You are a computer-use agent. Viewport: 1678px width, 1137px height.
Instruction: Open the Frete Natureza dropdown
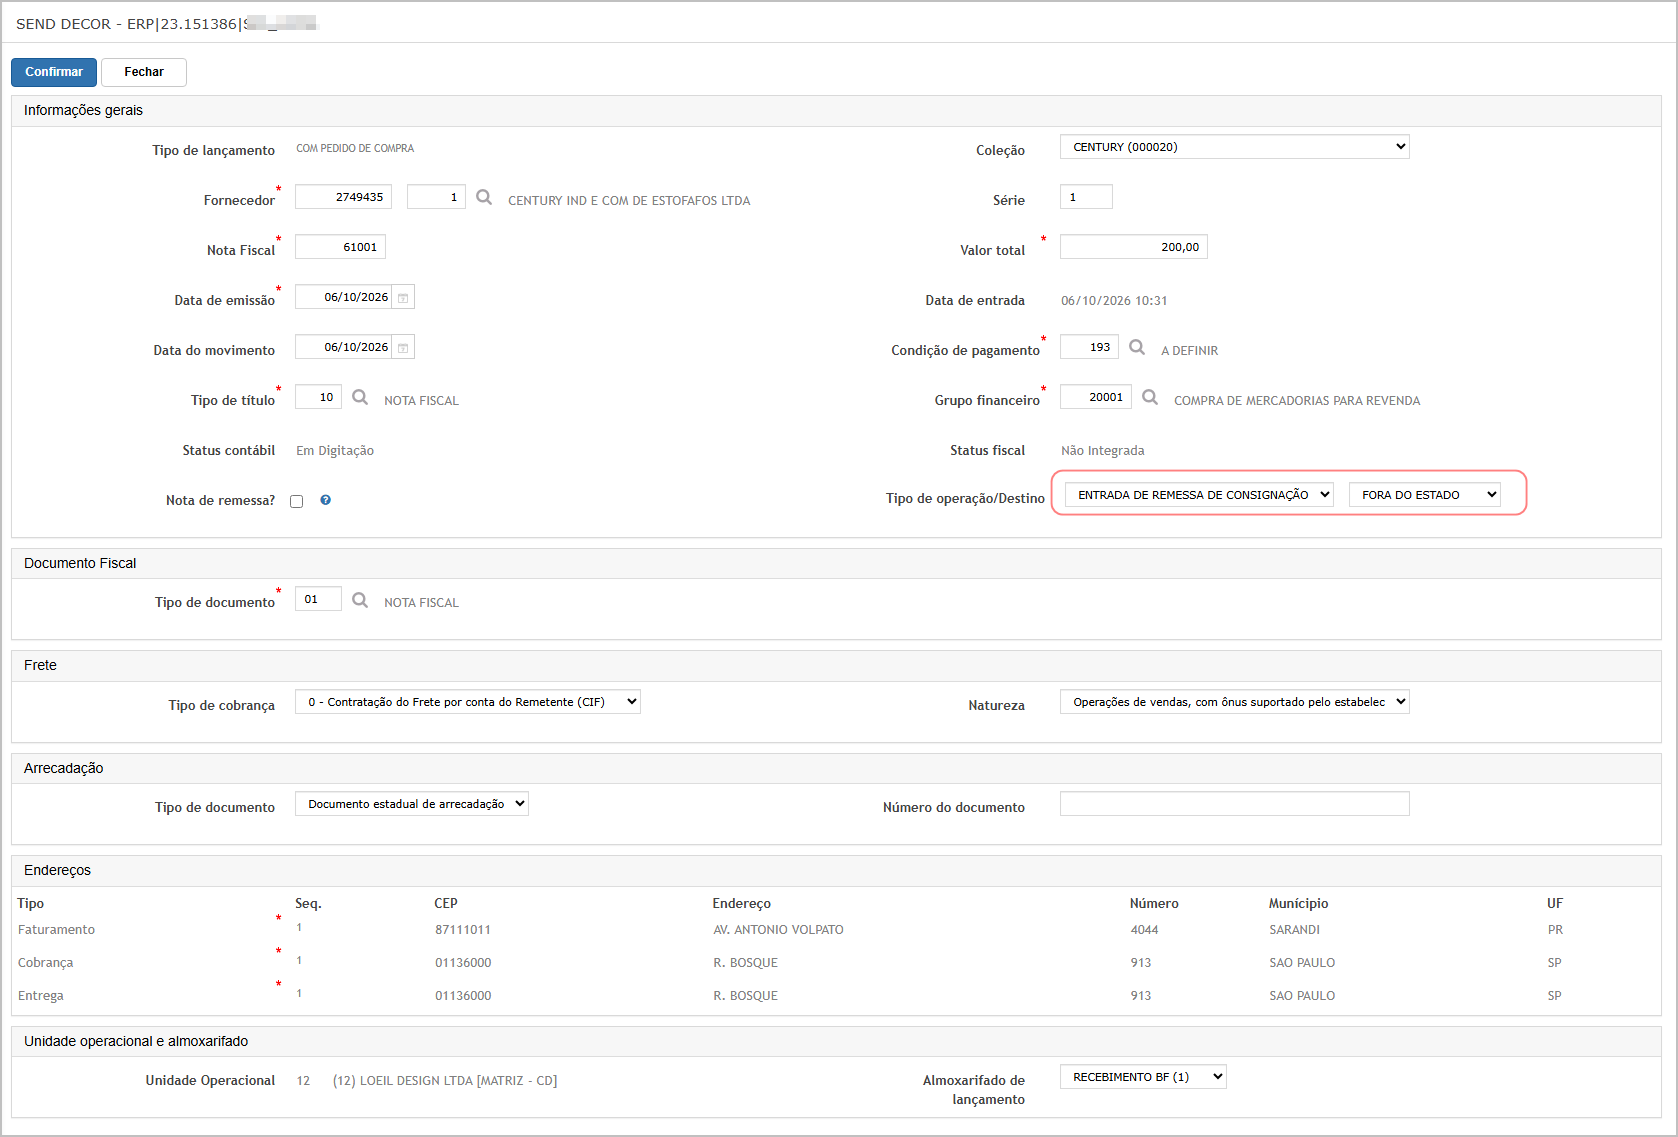coord(1235,702)
